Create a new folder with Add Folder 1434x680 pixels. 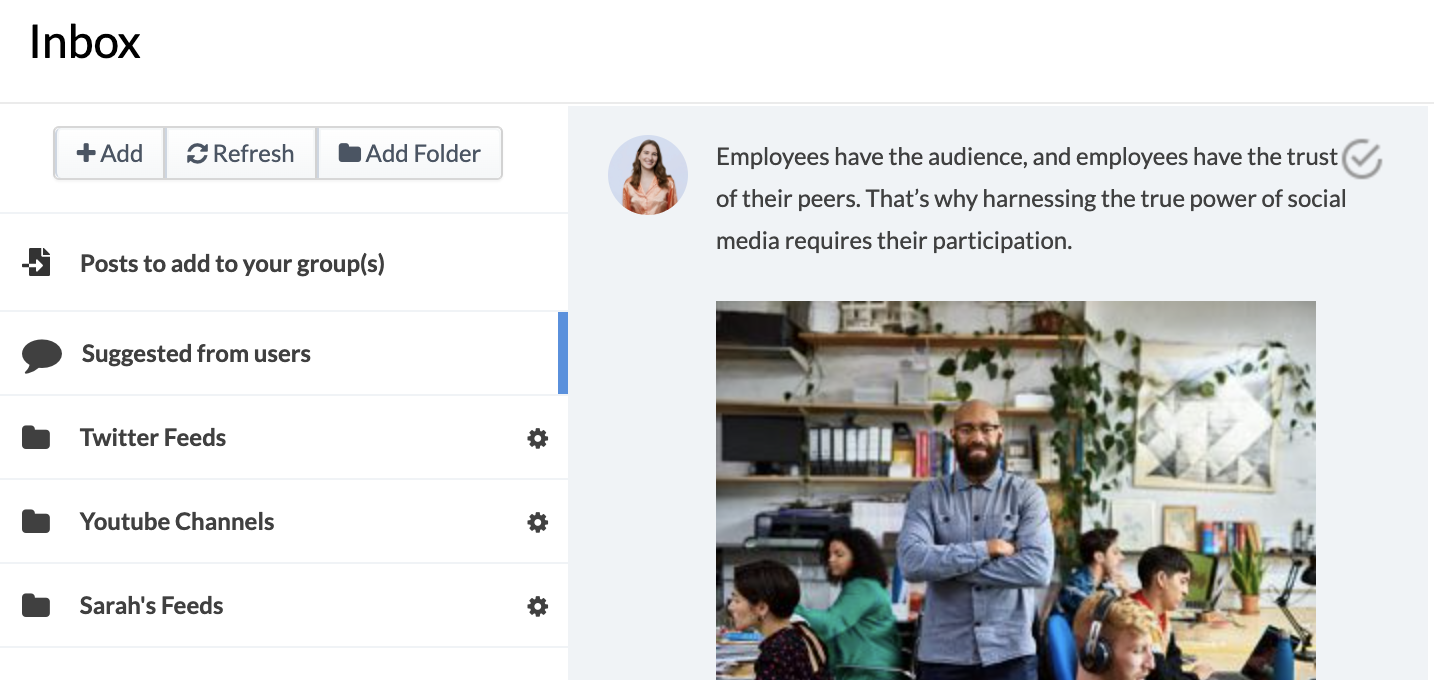(410, 153)
